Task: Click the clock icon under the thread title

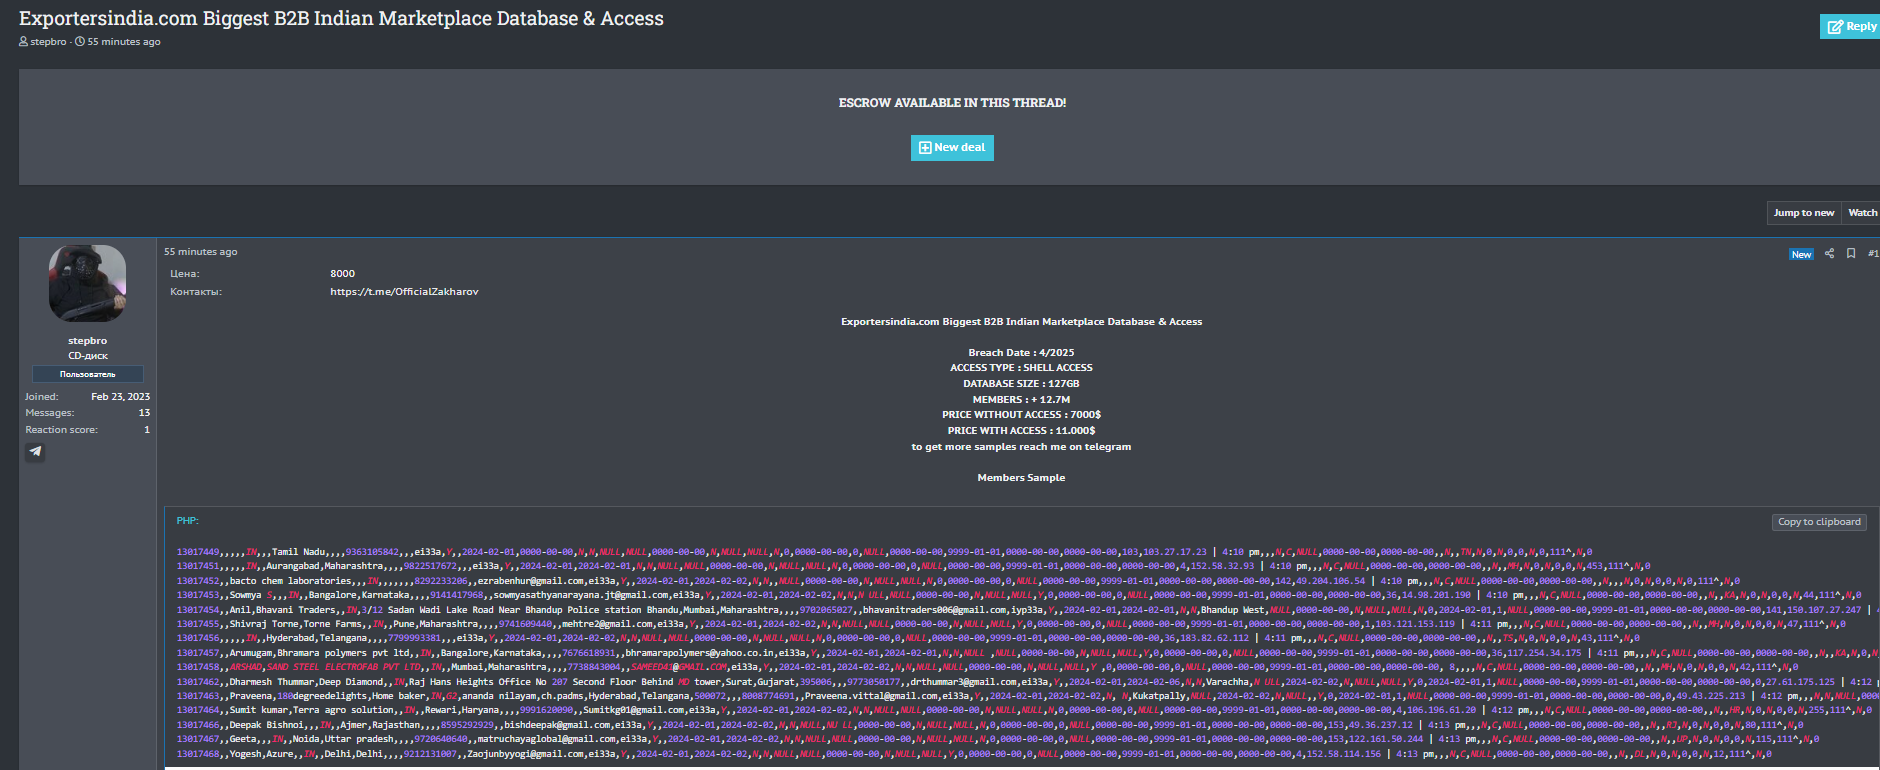Action: [x=80, y=42]
